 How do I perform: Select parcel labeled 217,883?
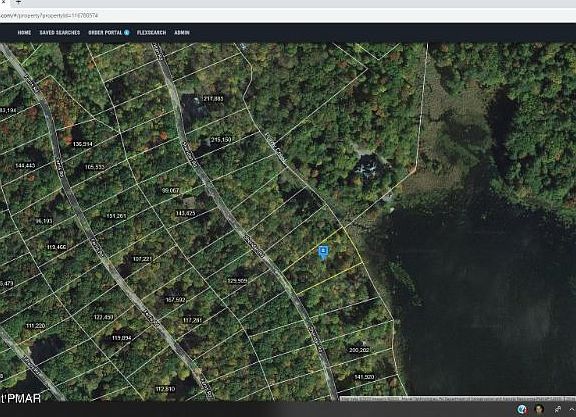pyautogui.click(x=213, y=99)
